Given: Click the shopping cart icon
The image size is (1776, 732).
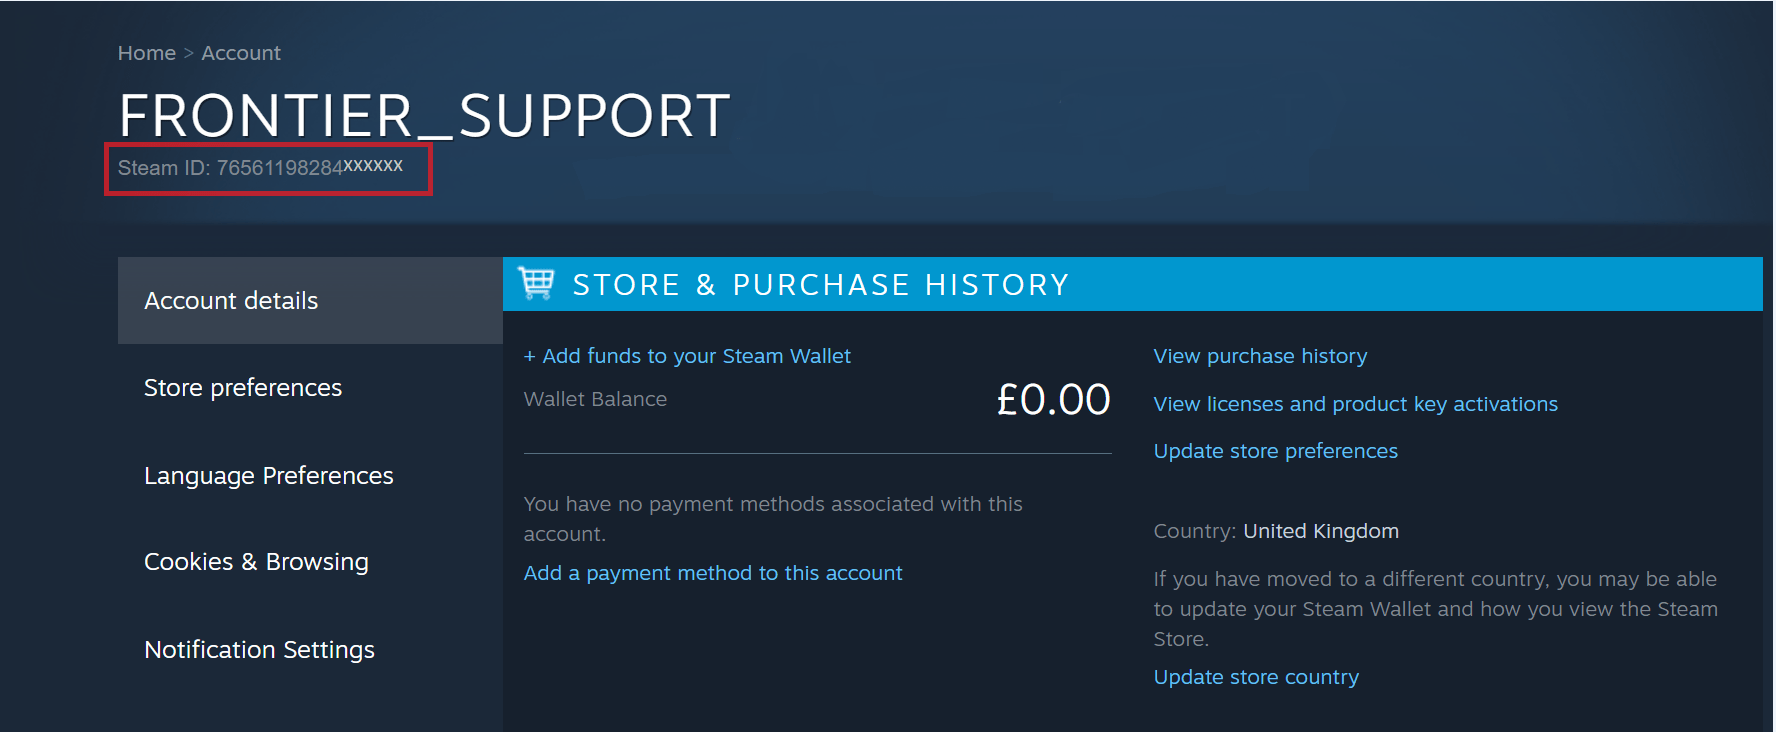Looking at the screenshot, I should point(536,284).
